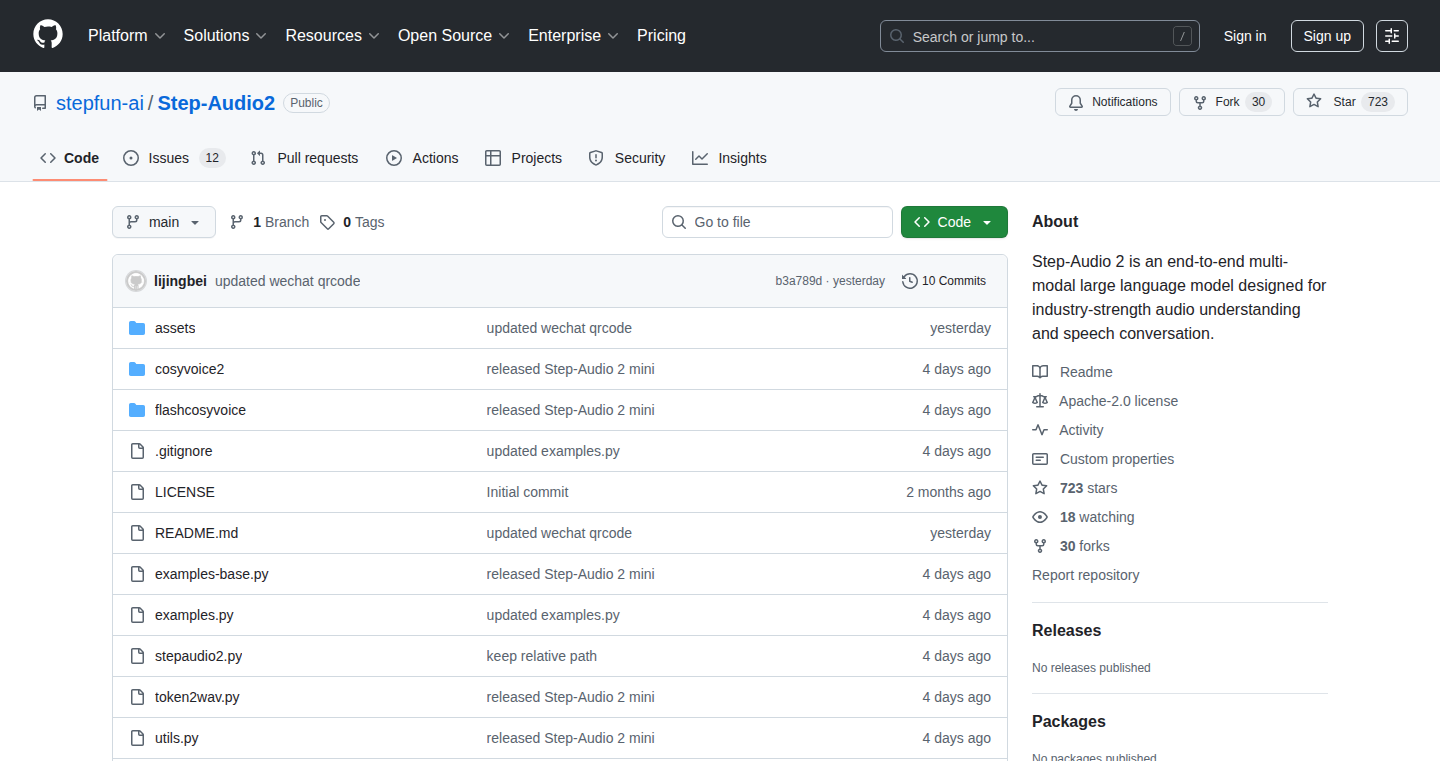Open the Step-Audio2 repository name link
This screenshot has width=1440, height=761.
pos(216,103)
